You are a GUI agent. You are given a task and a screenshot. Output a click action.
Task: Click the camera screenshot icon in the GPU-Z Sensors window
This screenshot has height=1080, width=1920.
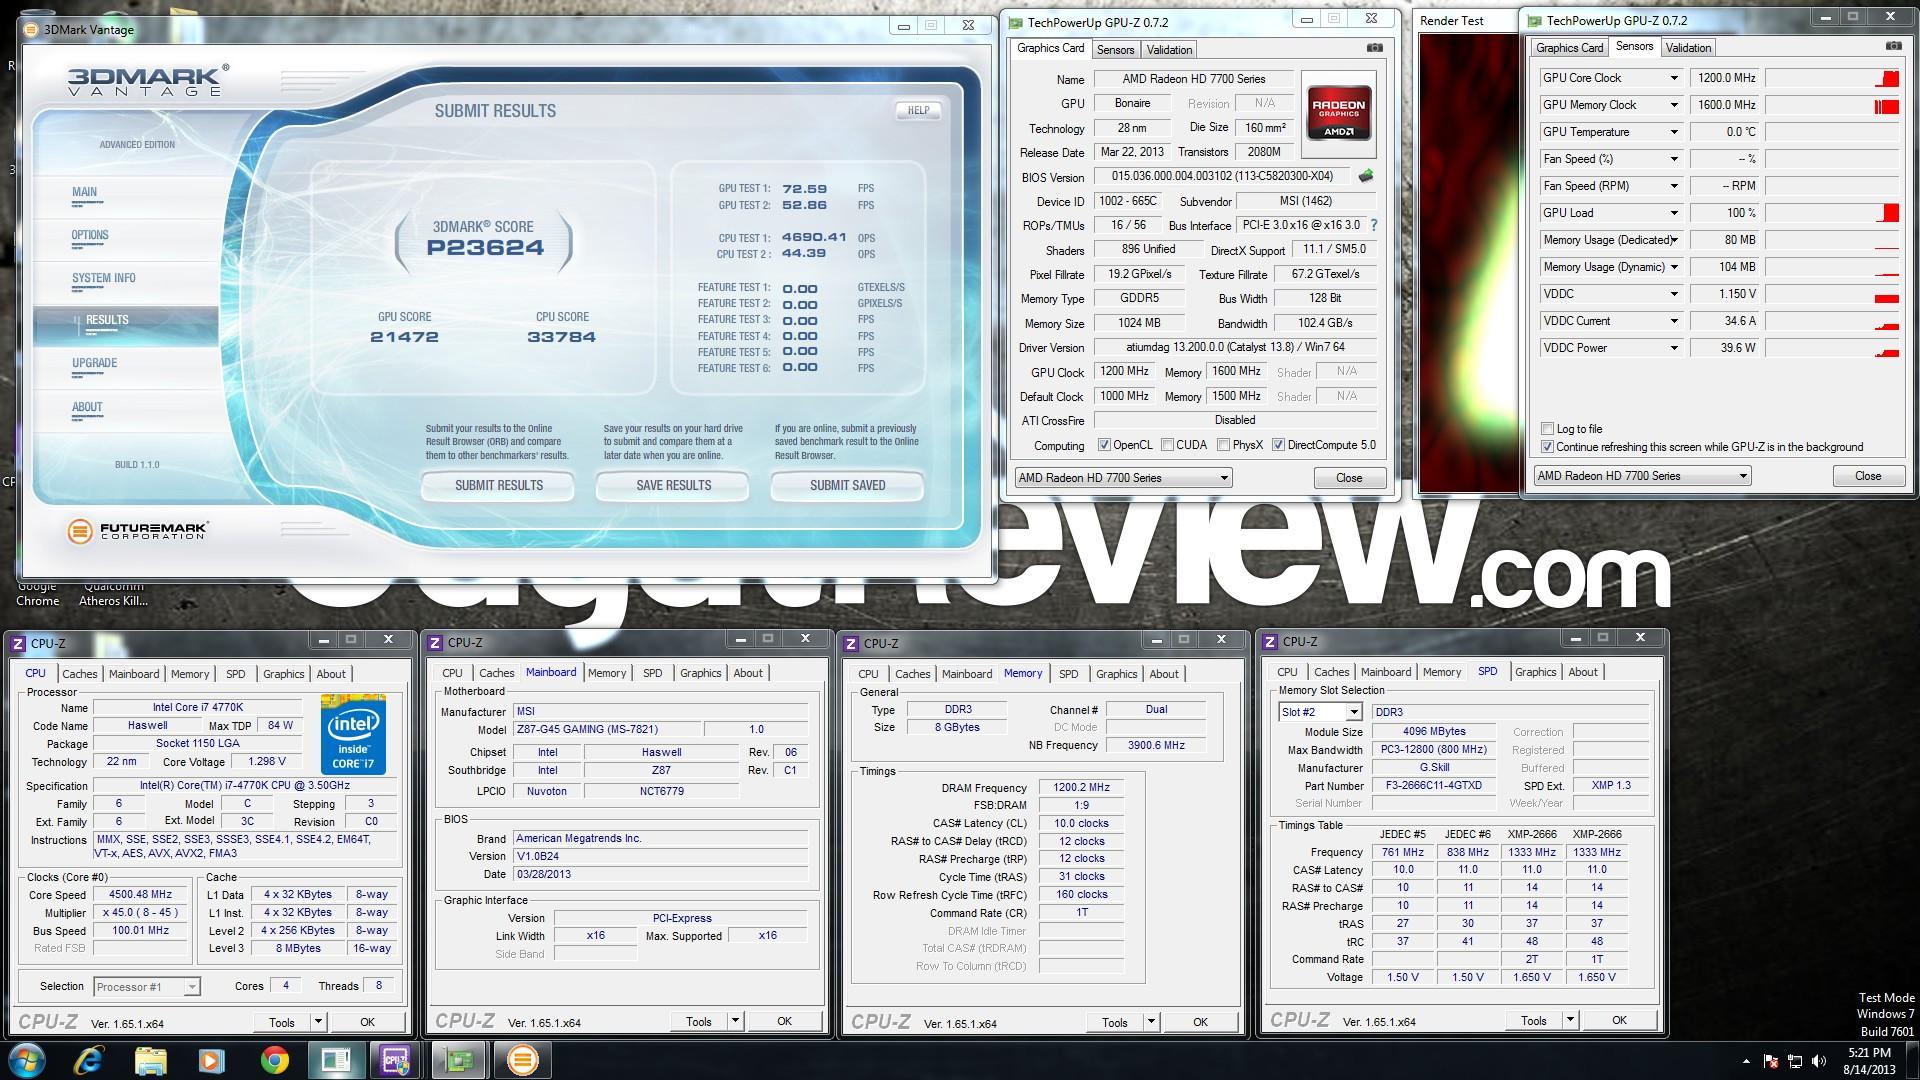1894,46
